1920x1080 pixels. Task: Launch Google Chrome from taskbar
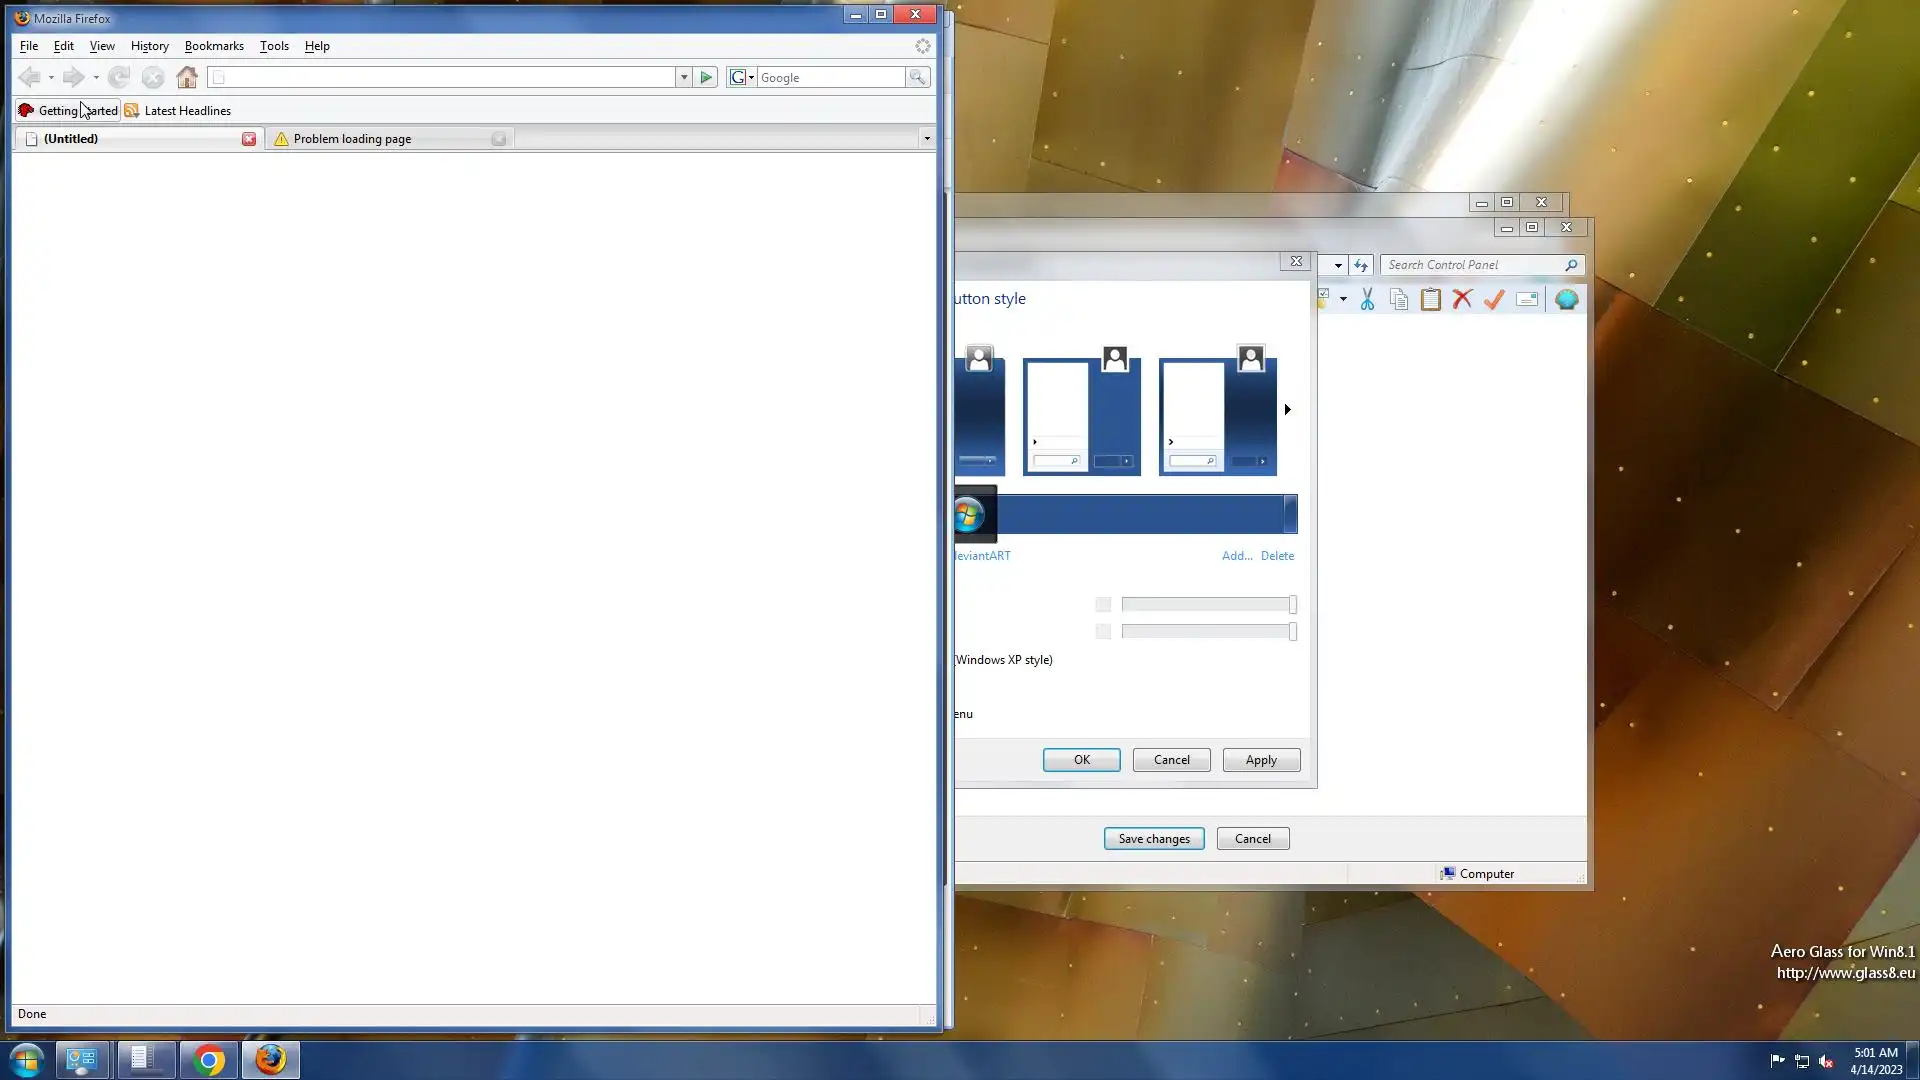(209, 1060)
